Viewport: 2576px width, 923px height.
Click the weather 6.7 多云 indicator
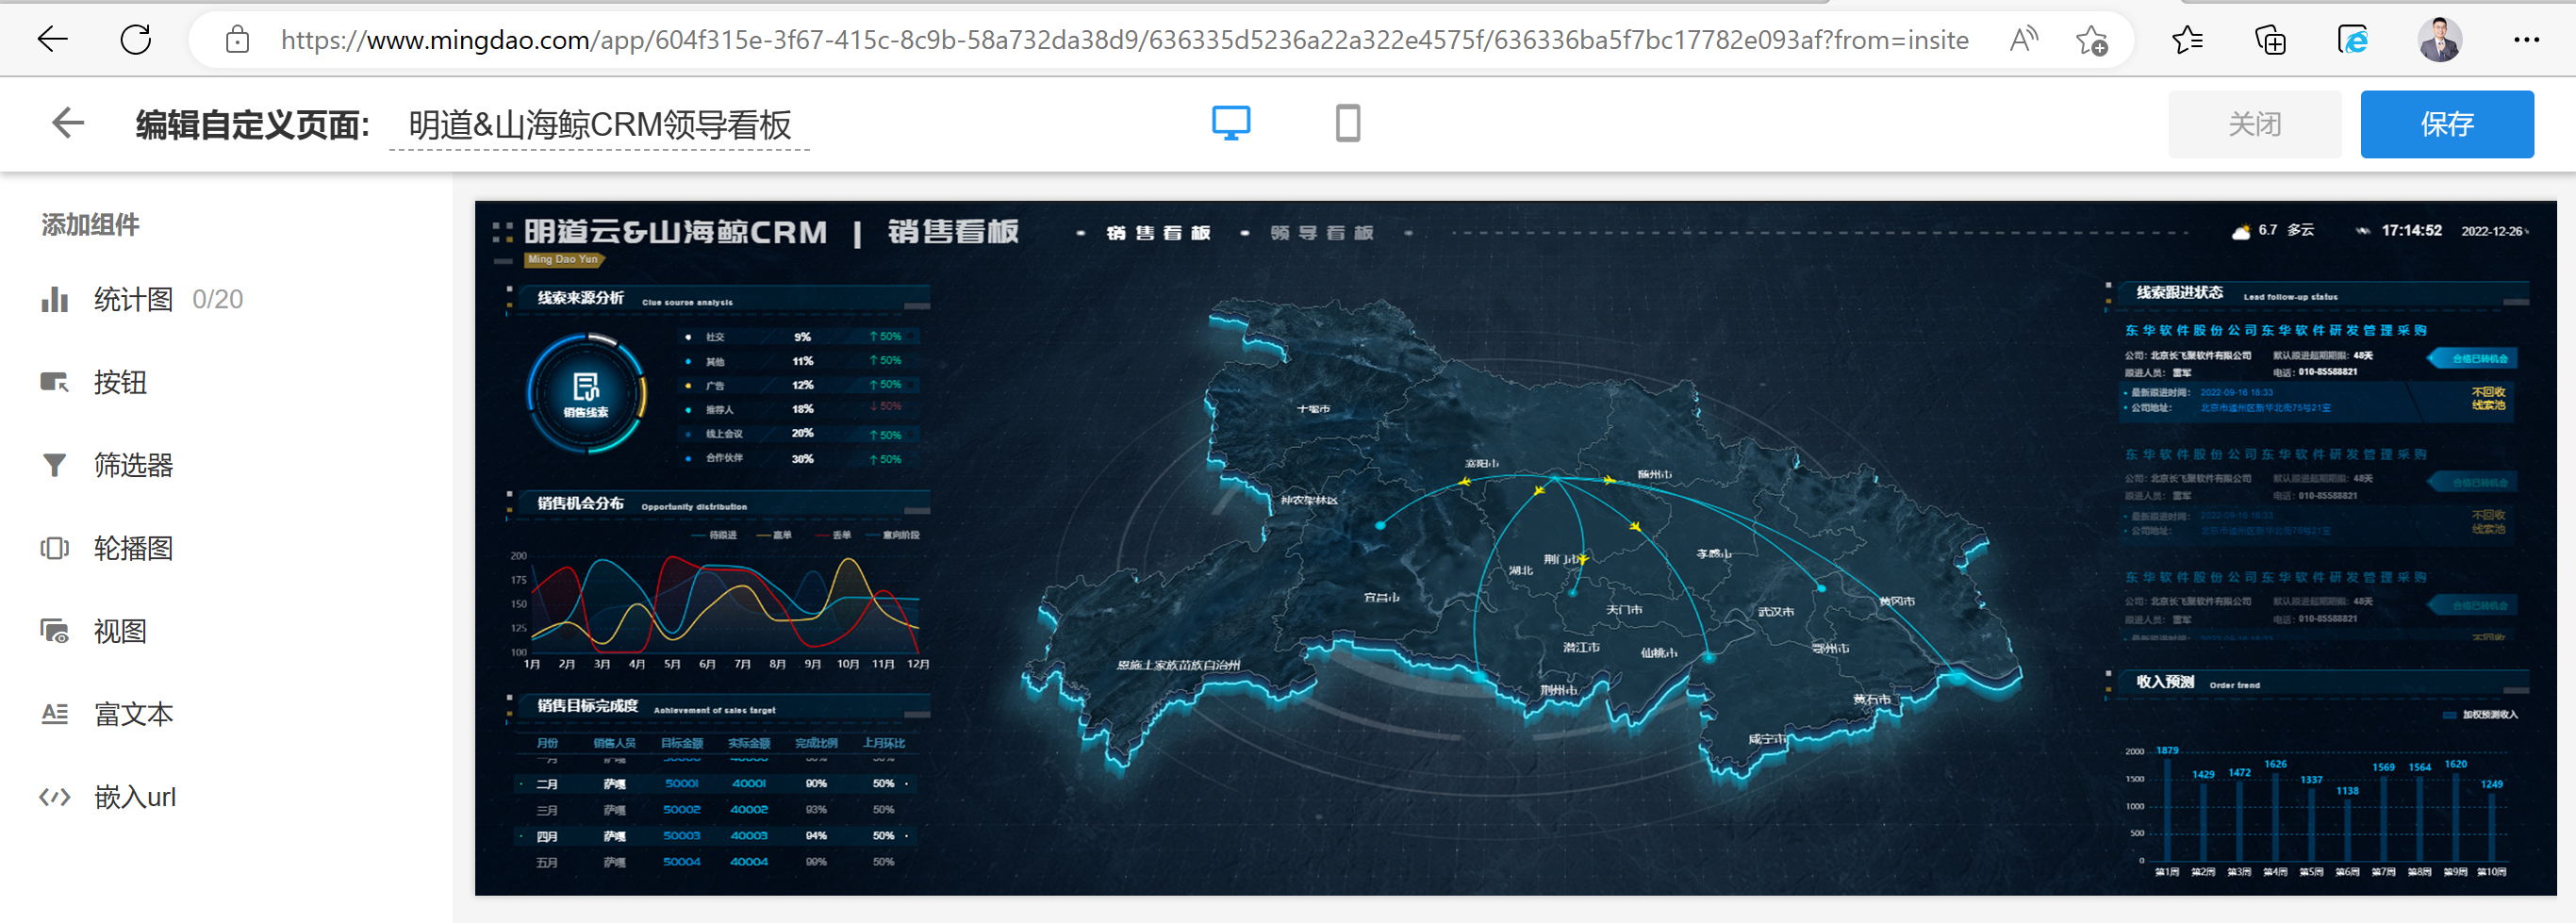(2273, 231)
